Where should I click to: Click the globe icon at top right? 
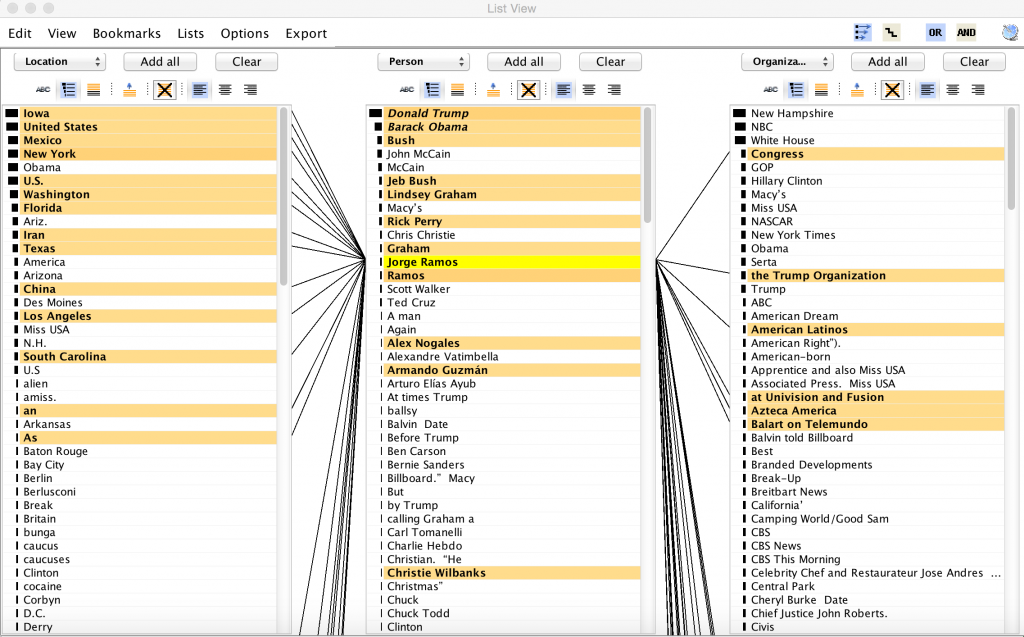click(1010, 32)
